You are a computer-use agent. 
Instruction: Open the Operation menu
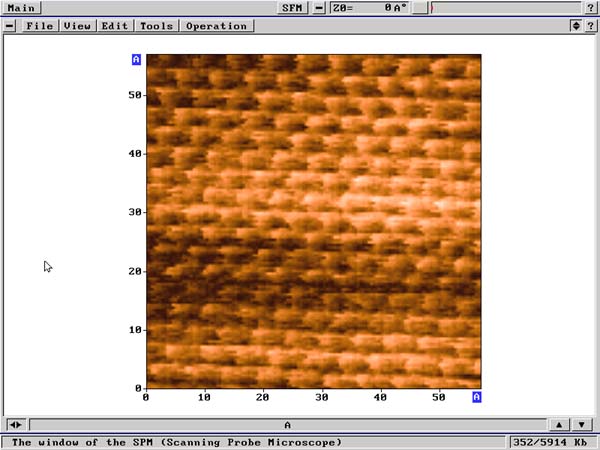[x=216, y=26]
